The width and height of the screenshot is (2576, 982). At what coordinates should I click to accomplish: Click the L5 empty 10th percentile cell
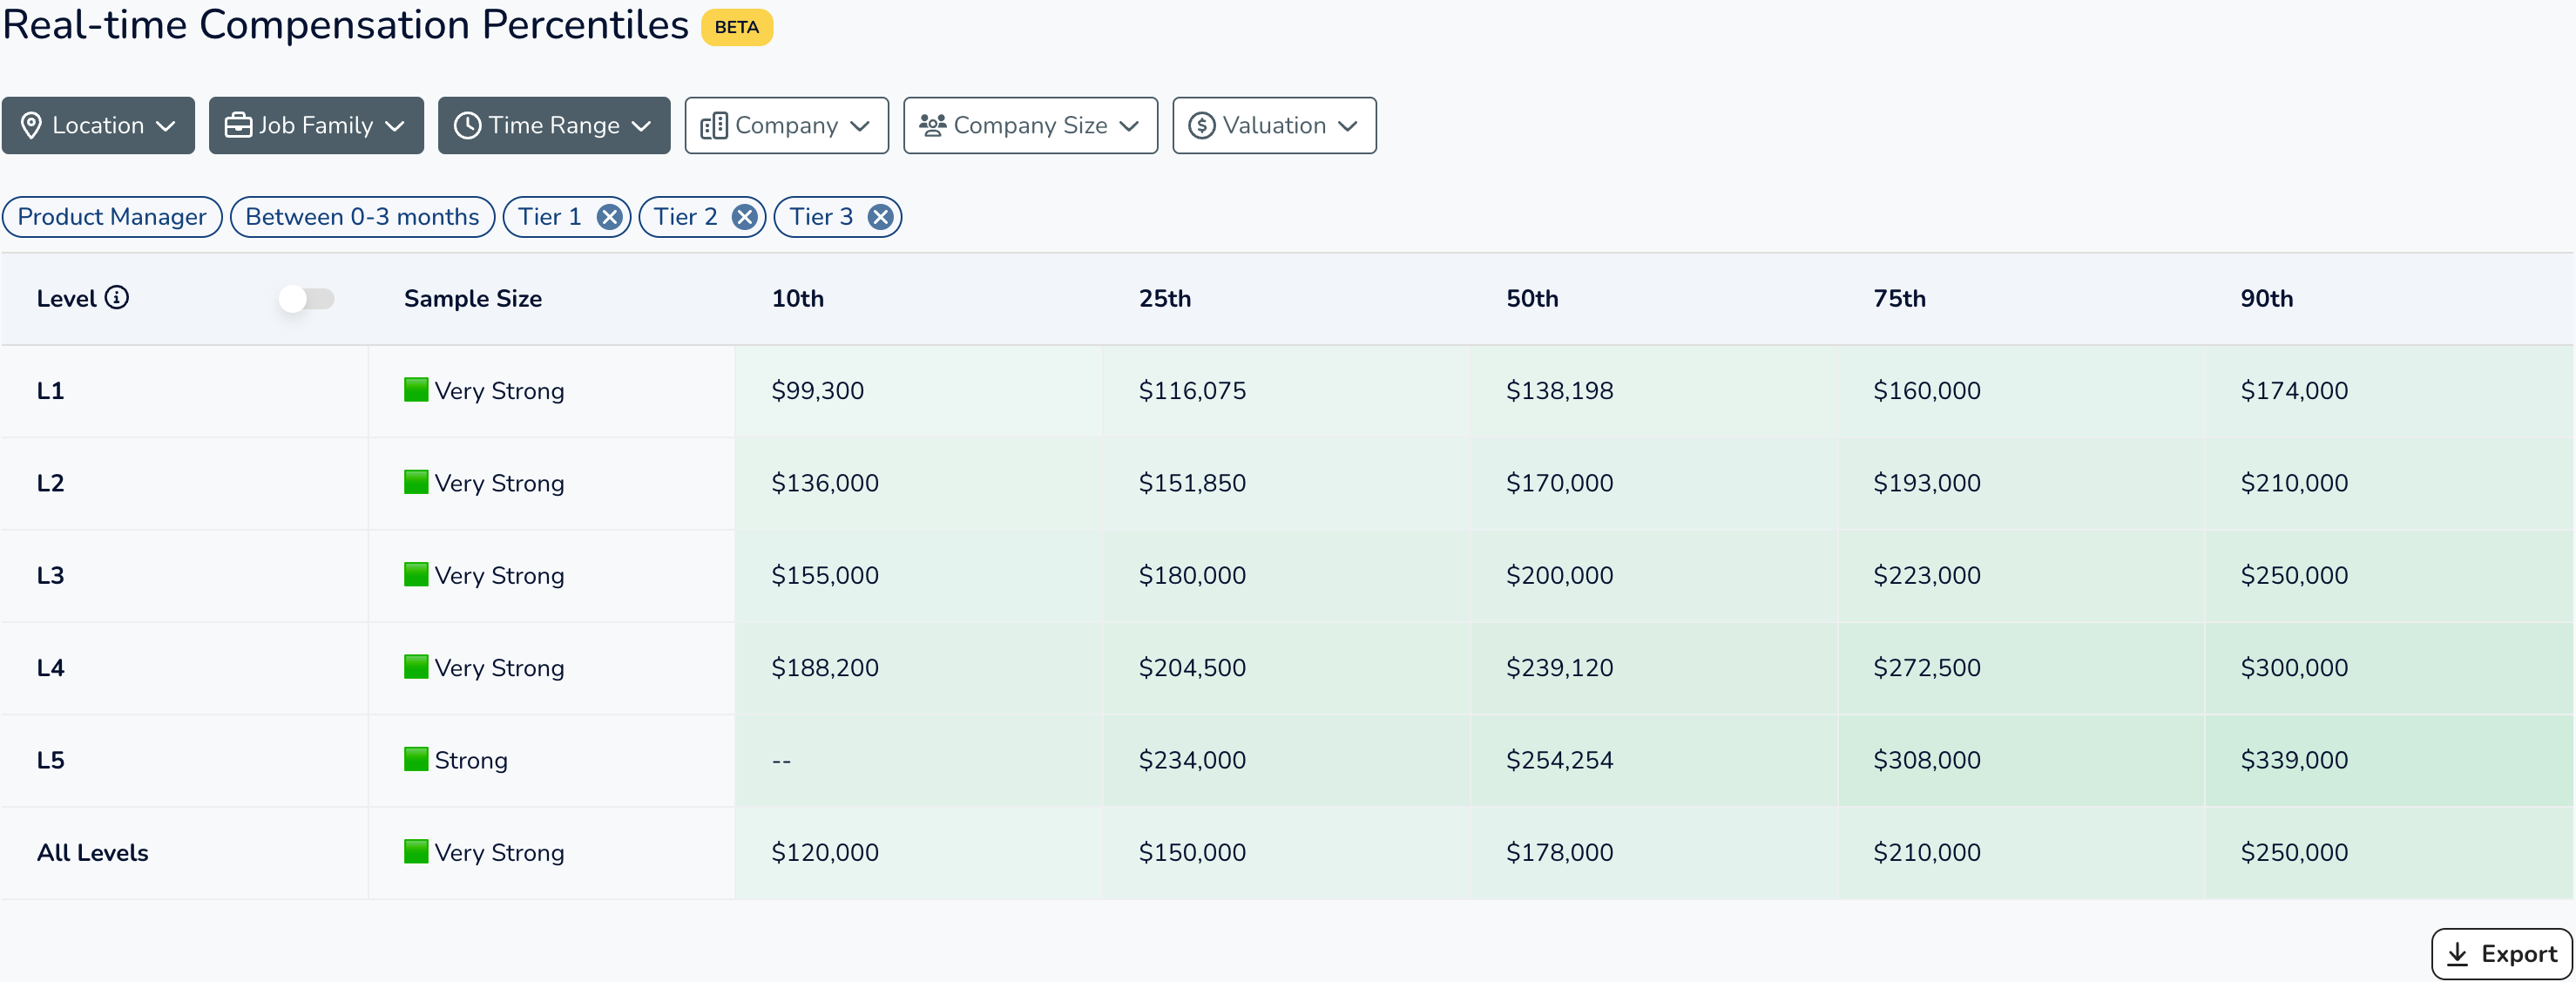pos(918,760)
